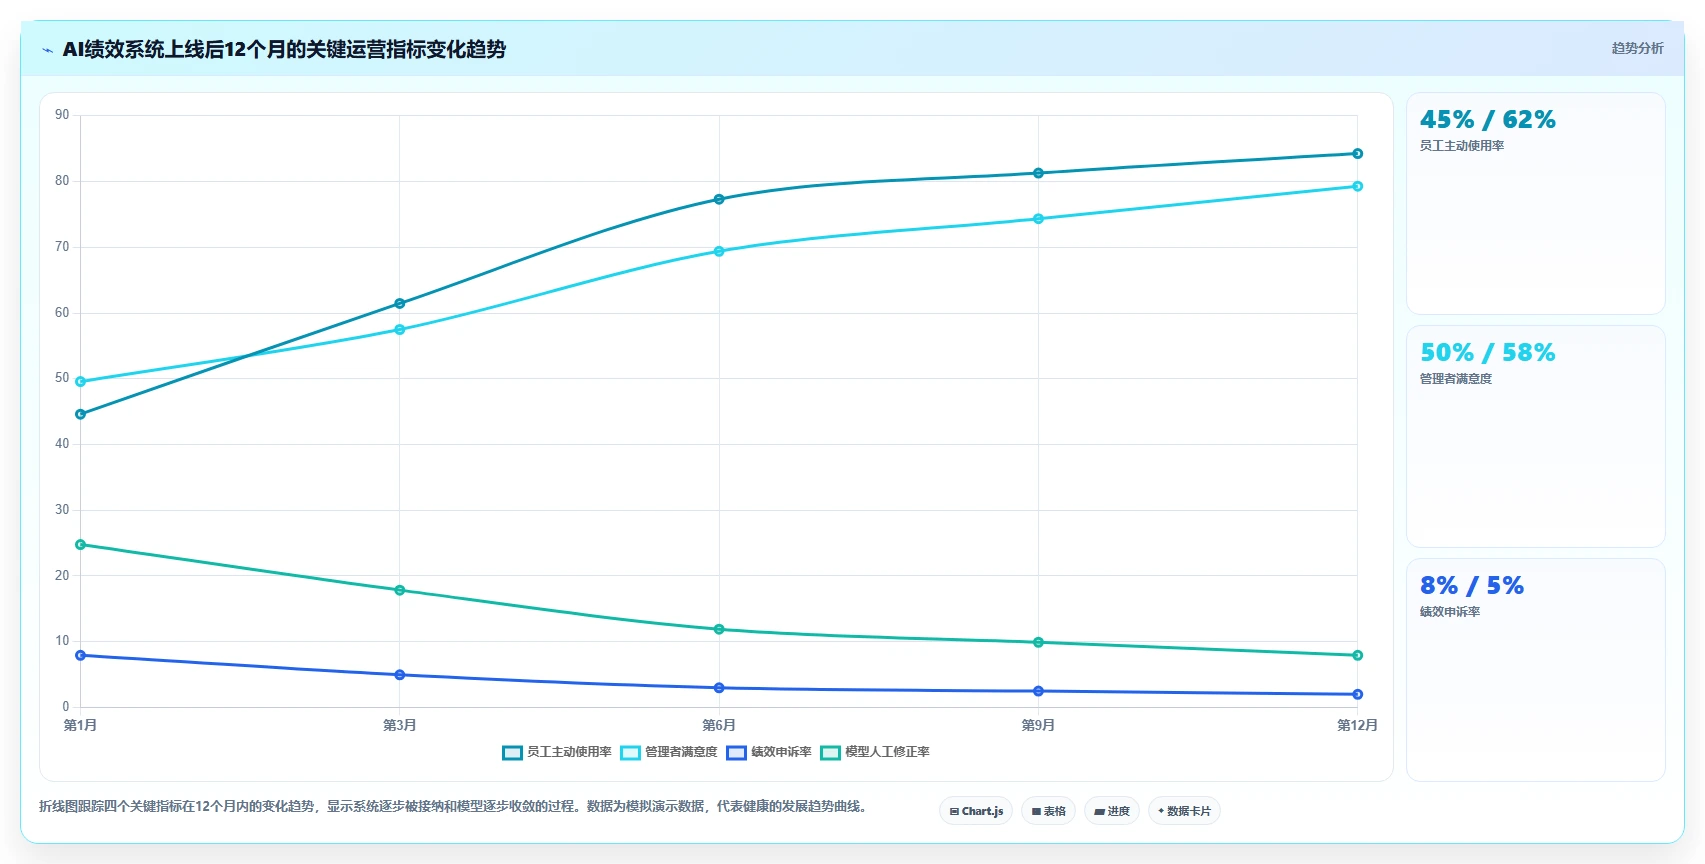
Task: Toggle the 员工主动使用率 legend series
Action: pyautogui.click(x=557, y=752)
